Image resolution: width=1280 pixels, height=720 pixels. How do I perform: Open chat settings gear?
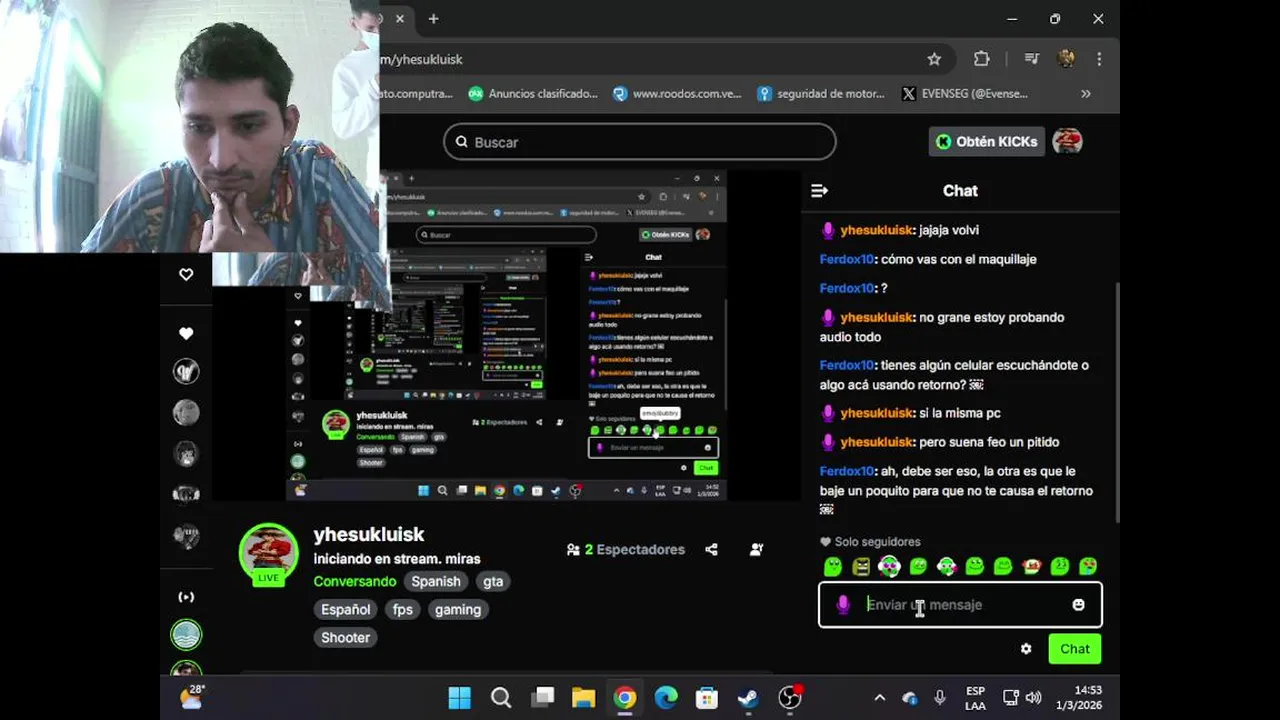tap(1026, 649)
